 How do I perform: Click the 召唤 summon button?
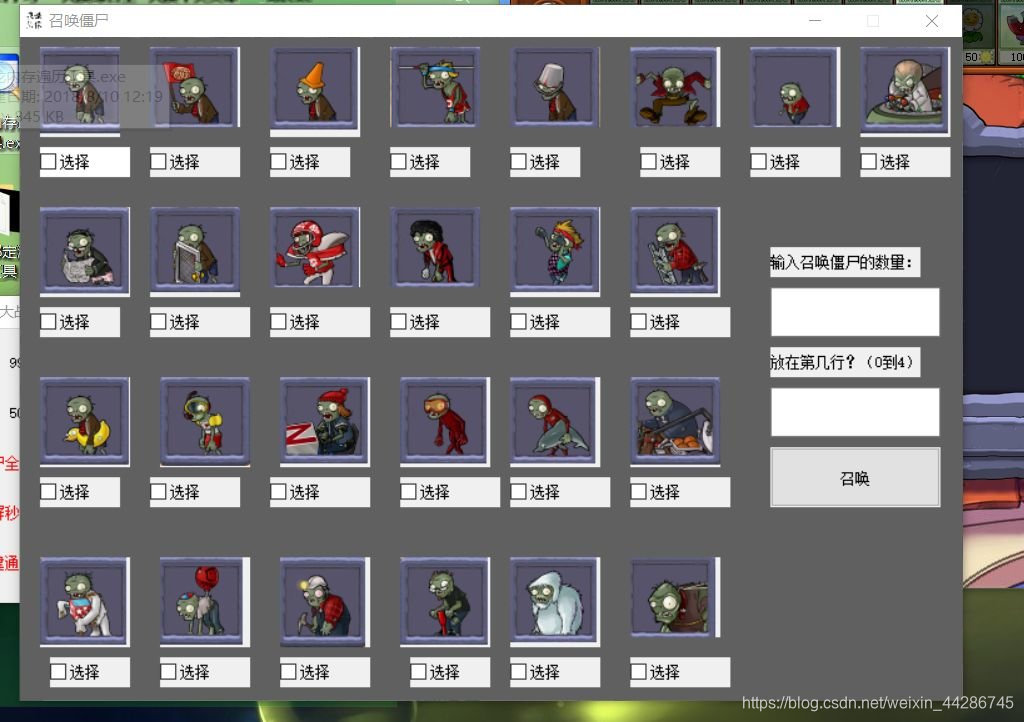(855, 478)
